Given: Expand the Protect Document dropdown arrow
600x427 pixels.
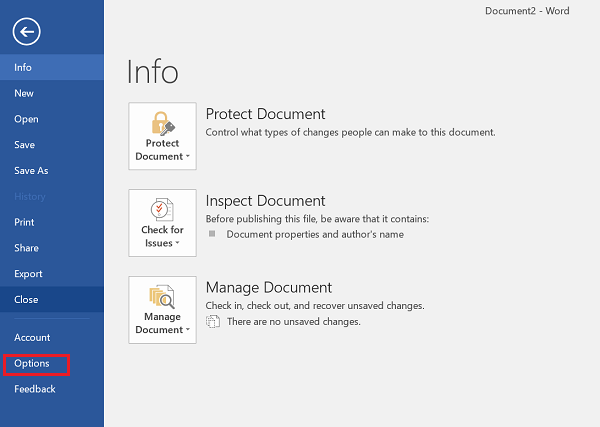Looking at the screenshot, I should click(188, 156).
